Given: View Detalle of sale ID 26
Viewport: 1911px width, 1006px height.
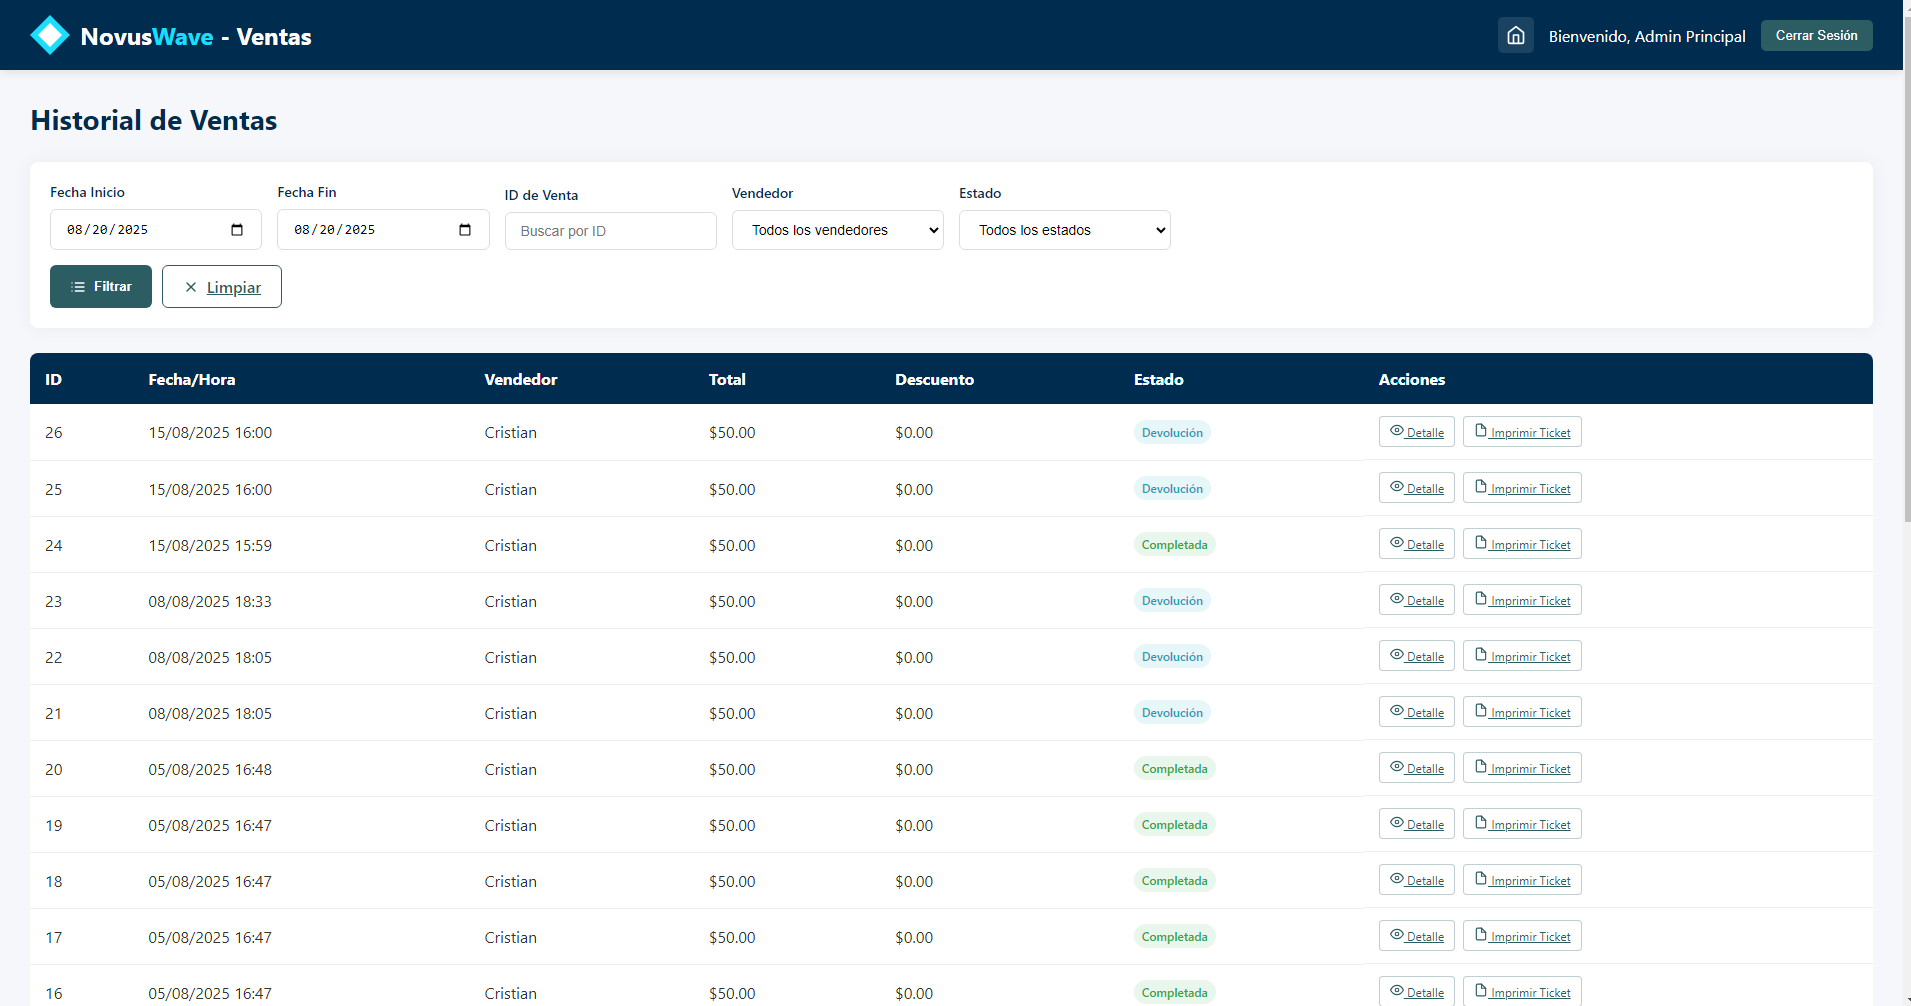Looking at the screenshot, I should 1416,432.
